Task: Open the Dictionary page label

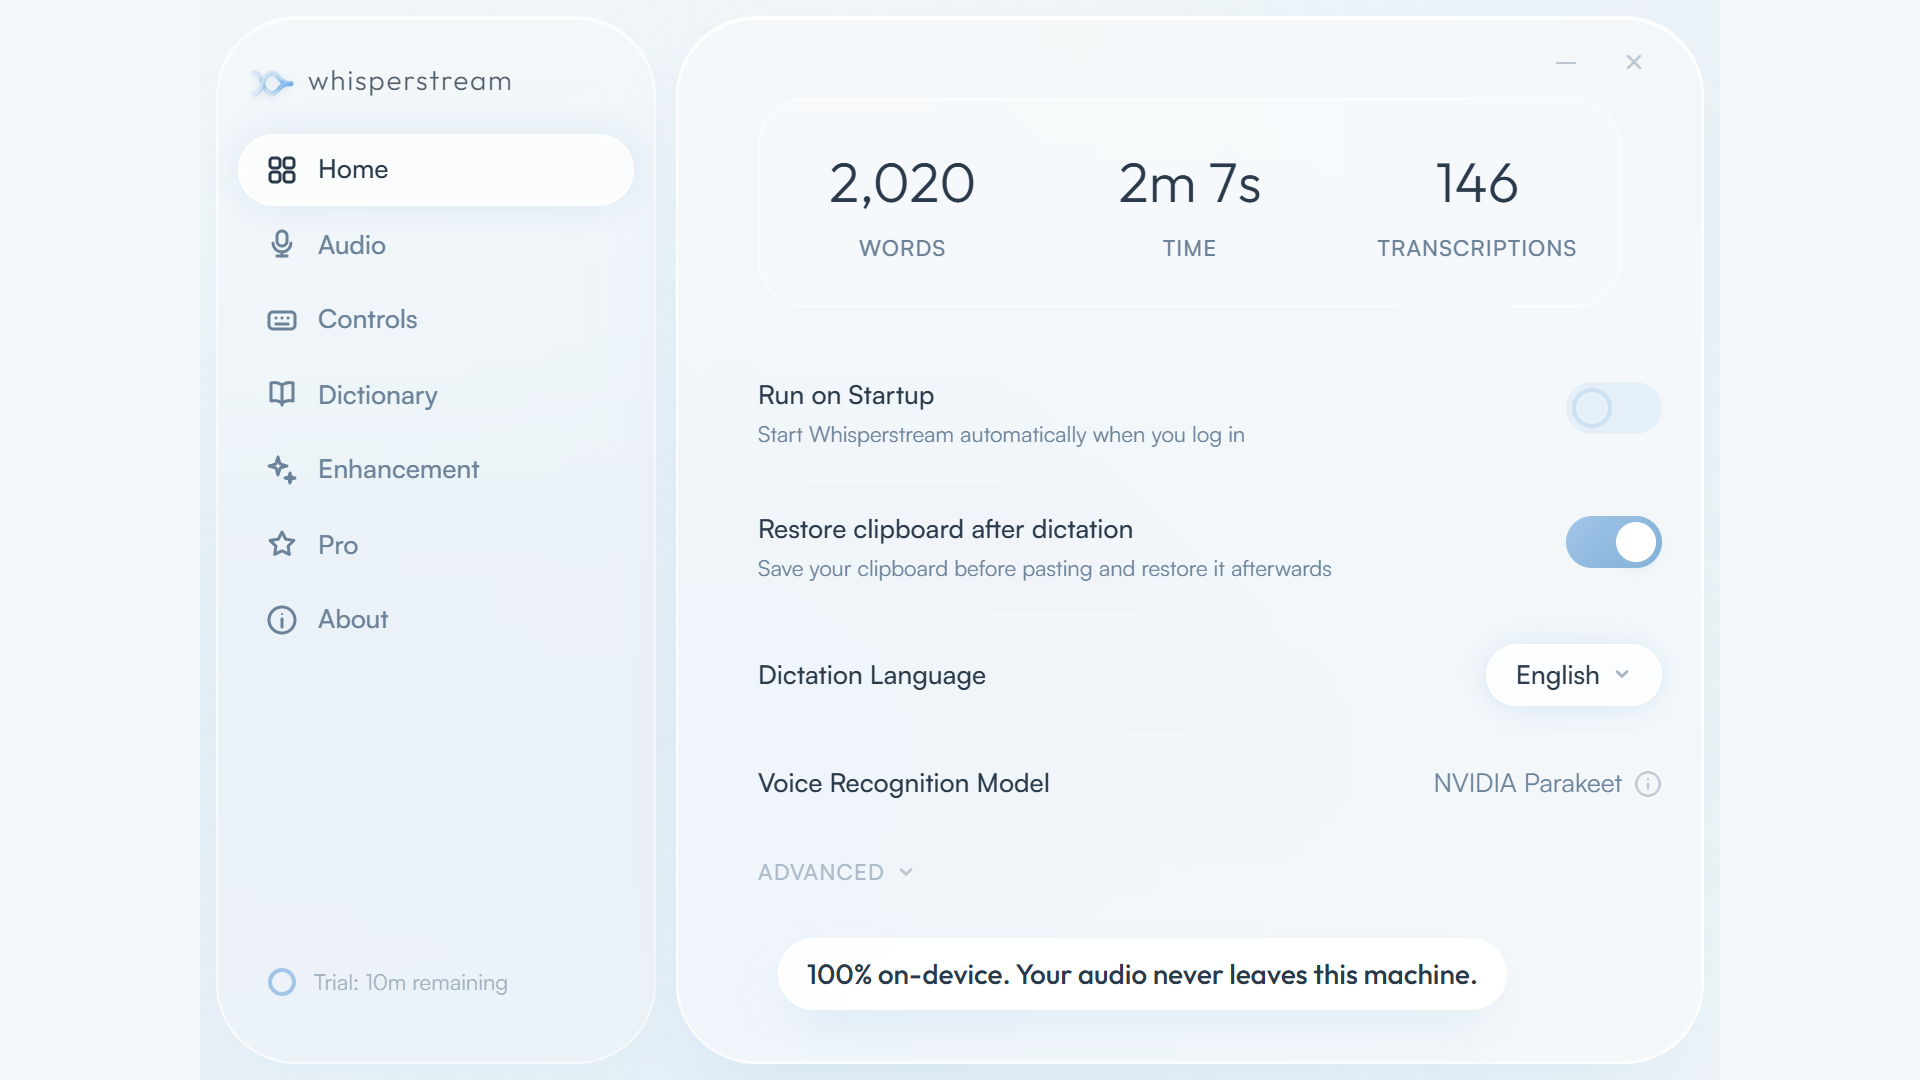Action: pyautogui.click(x=378, y=395)
